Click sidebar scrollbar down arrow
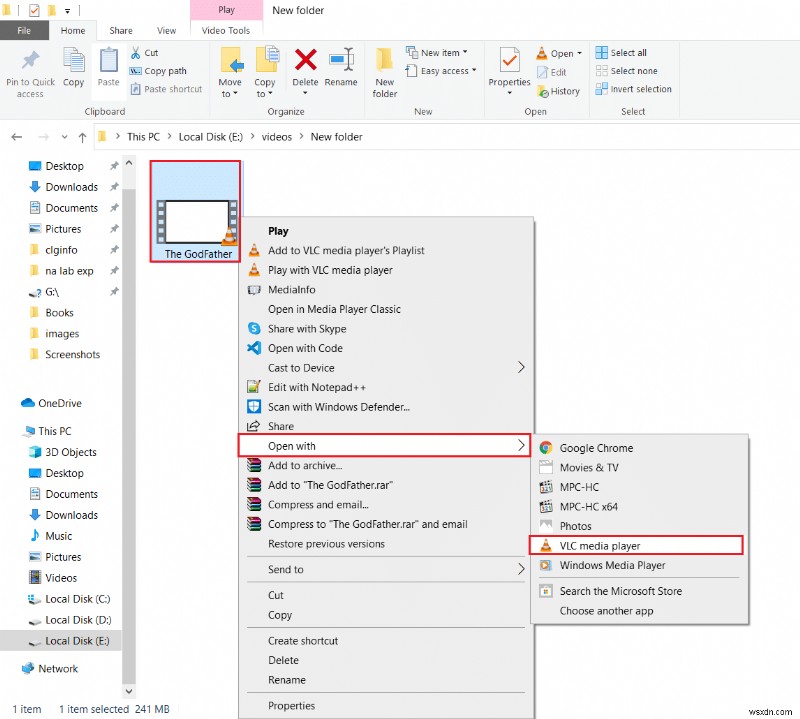This screenshot has height=719, width=800. click(x=129, y=691)
